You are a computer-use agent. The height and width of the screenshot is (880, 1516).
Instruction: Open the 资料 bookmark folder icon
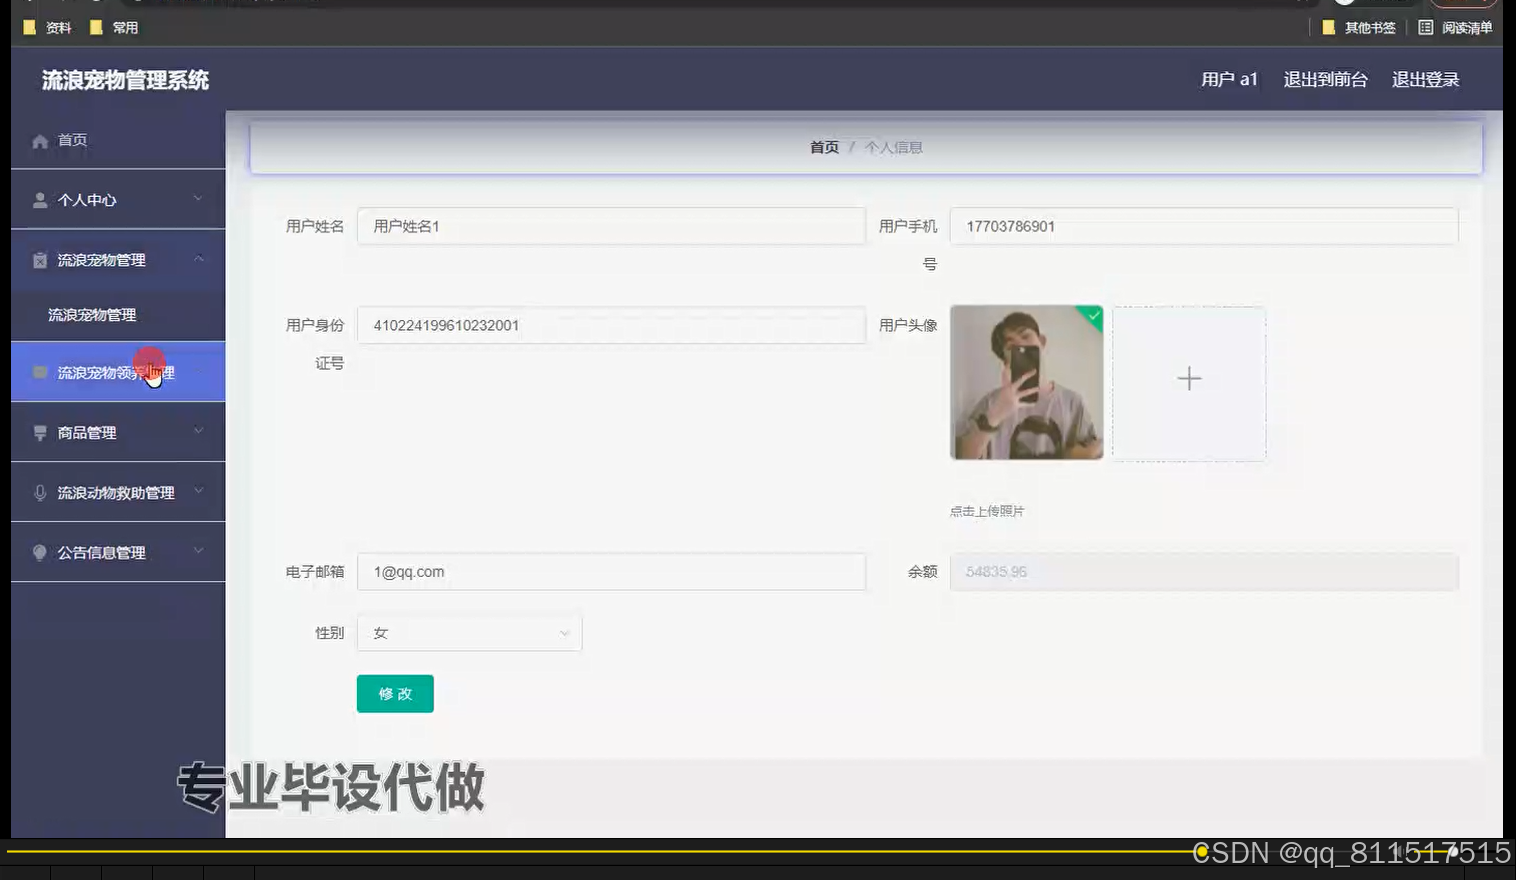[x=28, y=27]
